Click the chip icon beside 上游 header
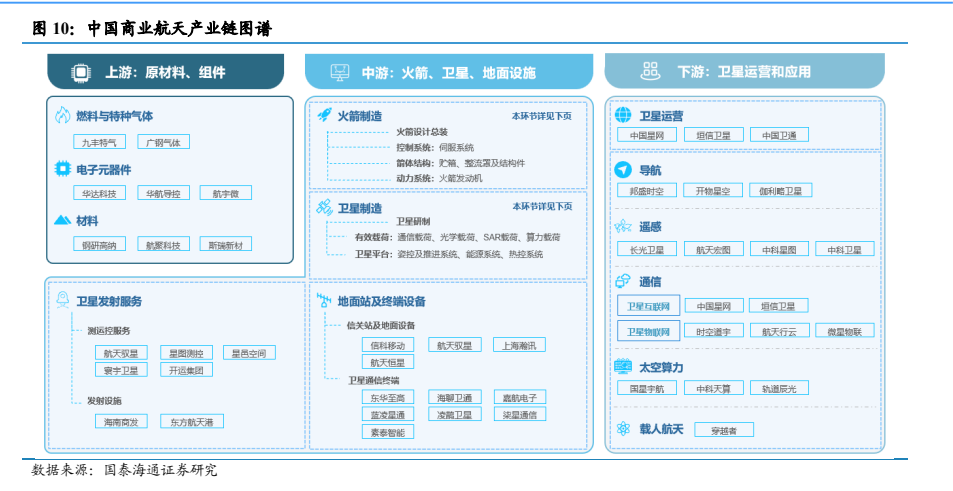The height and width of the screenshot is (491, 953). (x=80, y=72)
